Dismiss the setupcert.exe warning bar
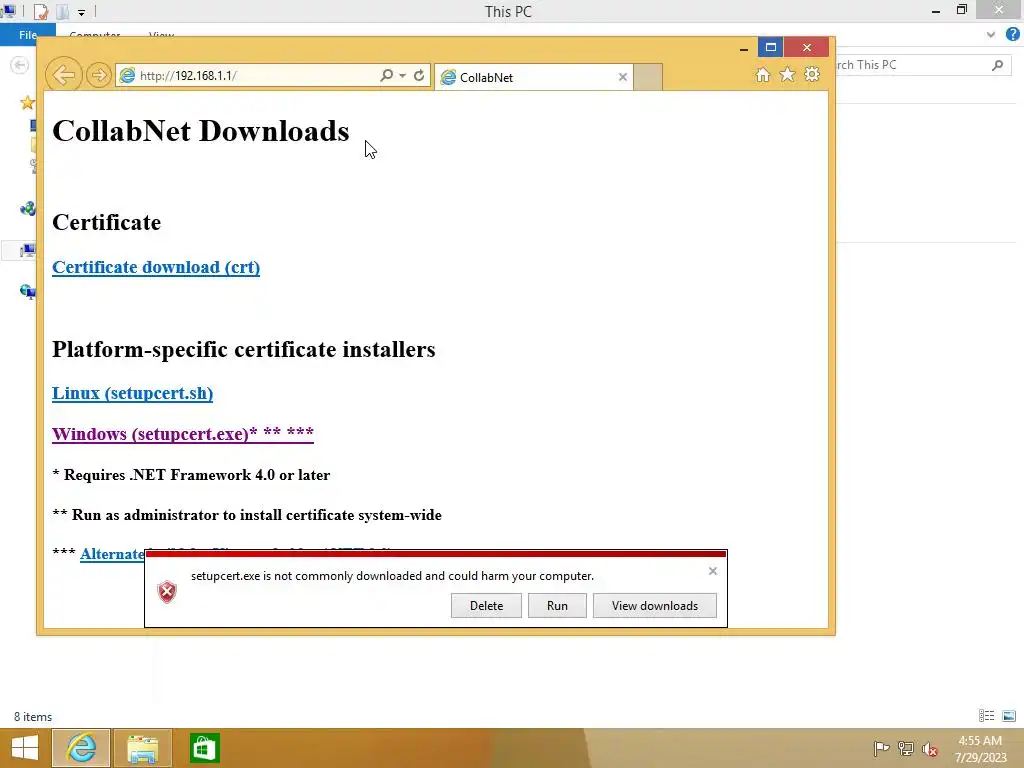The width and height of the screenshot is (1024, 768). point(712,571)
